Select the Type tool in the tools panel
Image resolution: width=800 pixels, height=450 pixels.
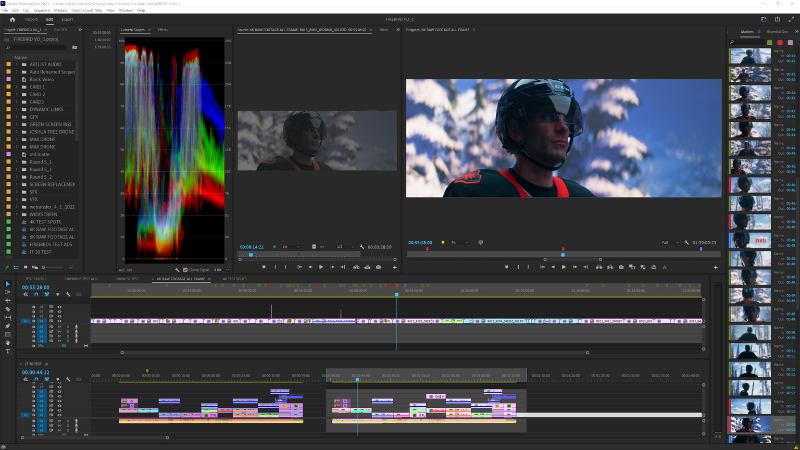8,351
